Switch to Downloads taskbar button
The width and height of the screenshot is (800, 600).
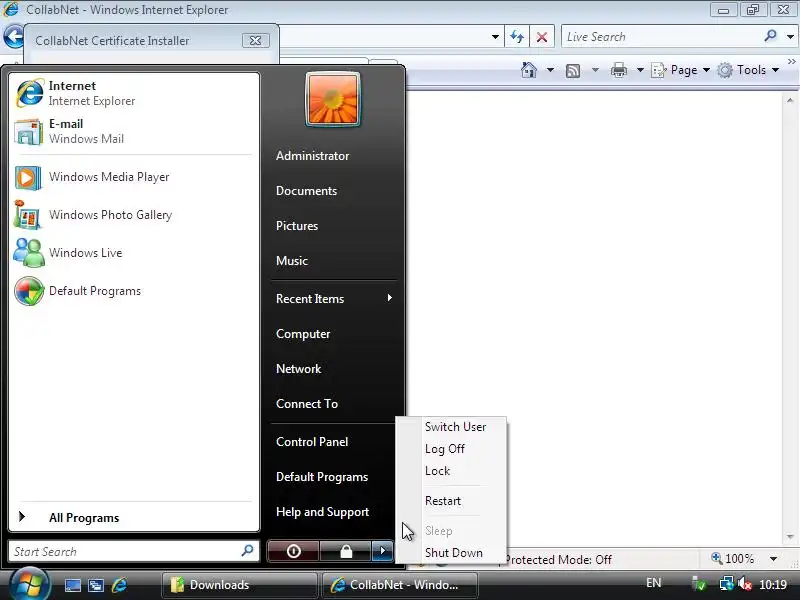click(x=240, y=585)
